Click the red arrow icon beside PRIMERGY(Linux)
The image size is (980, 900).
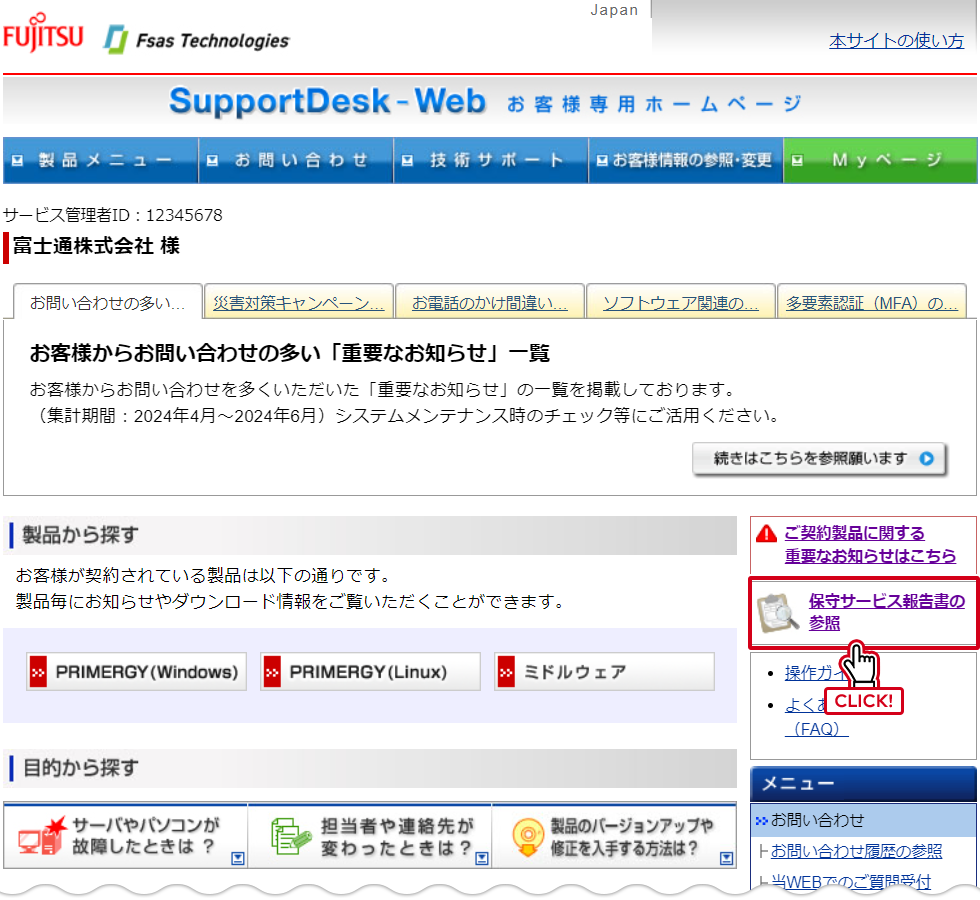tap(272, 672)
